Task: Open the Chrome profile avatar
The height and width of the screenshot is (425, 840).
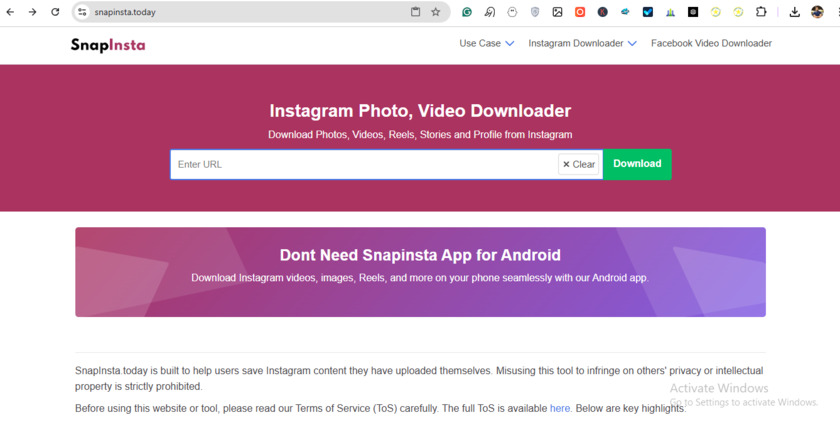Action: (x=817, y=12)
